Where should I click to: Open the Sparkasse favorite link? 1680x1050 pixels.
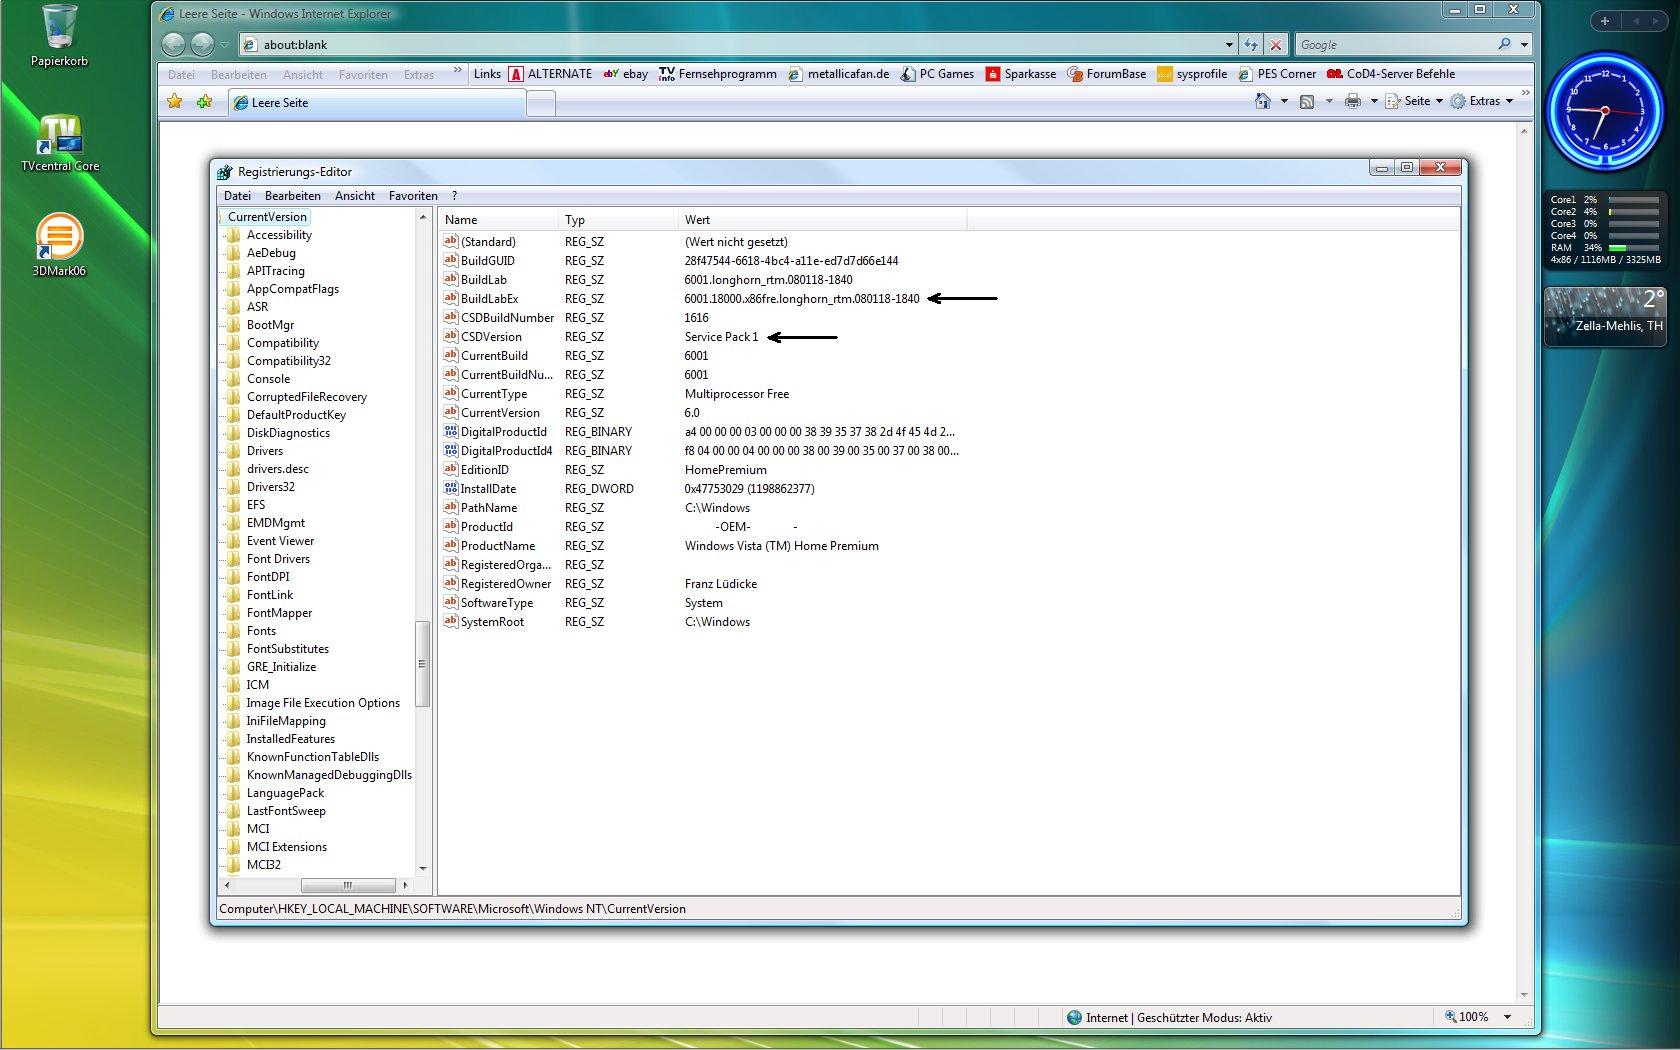(1021, 74)
